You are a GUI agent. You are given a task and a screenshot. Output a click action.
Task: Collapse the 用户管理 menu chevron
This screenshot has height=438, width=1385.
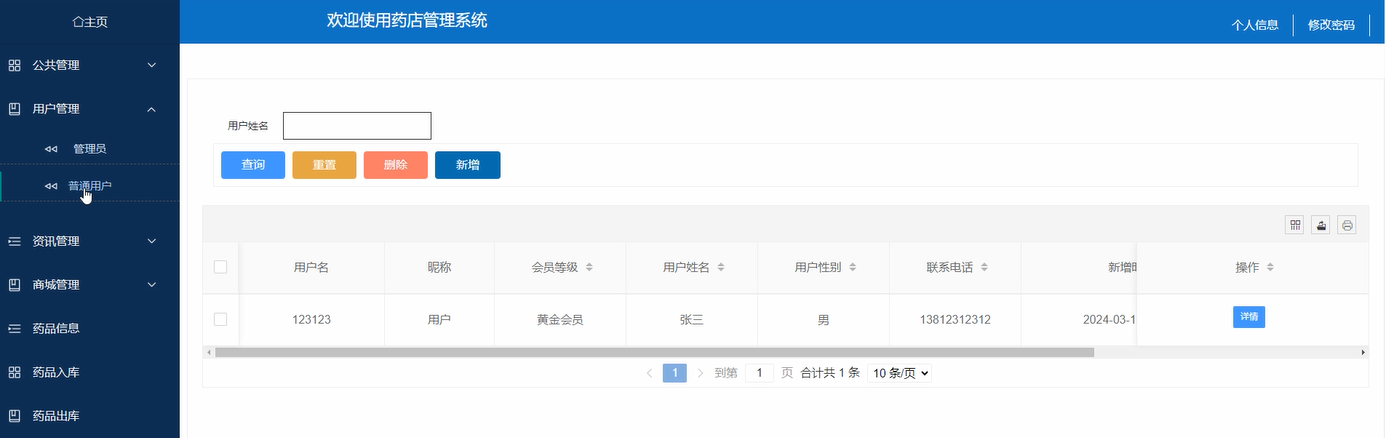point(152,108)
